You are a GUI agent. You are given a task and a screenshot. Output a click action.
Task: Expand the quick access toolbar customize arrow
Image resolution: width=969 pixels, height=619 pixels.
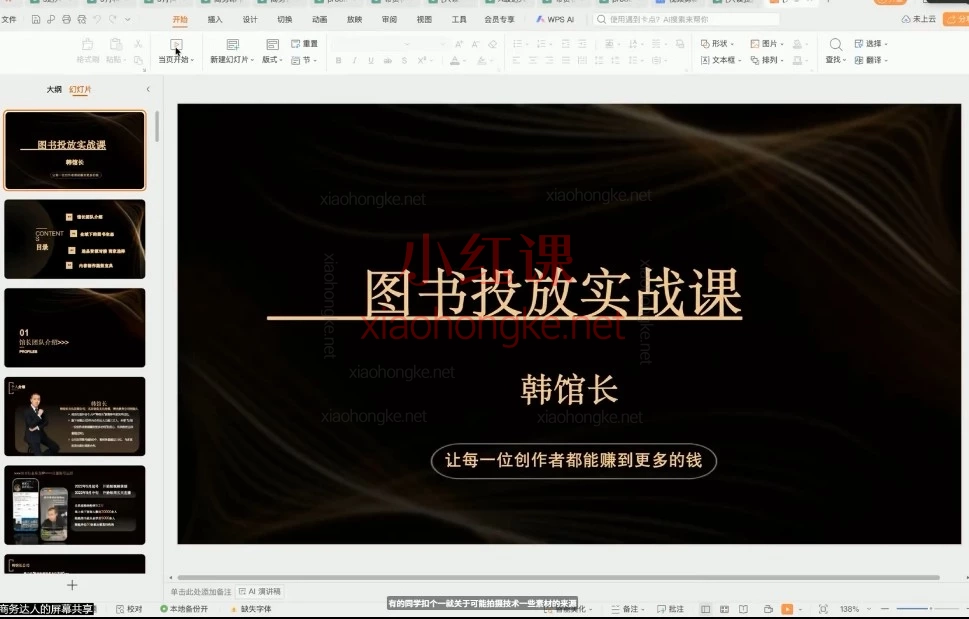127,20
